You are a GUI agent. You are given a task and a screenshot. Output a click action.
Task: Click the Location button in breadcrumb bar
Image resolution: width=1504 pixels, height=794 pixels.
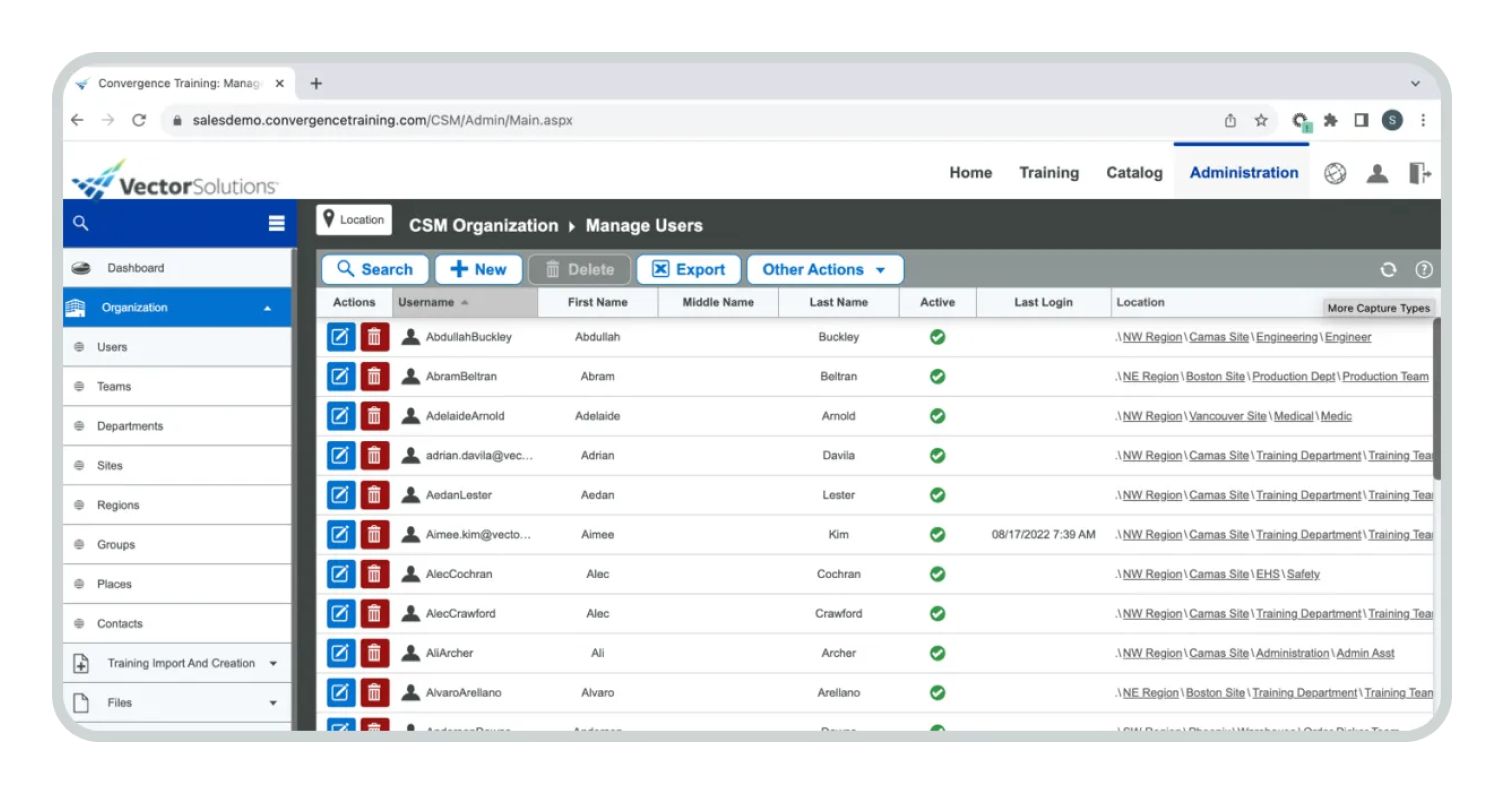[x=354, y=220]
